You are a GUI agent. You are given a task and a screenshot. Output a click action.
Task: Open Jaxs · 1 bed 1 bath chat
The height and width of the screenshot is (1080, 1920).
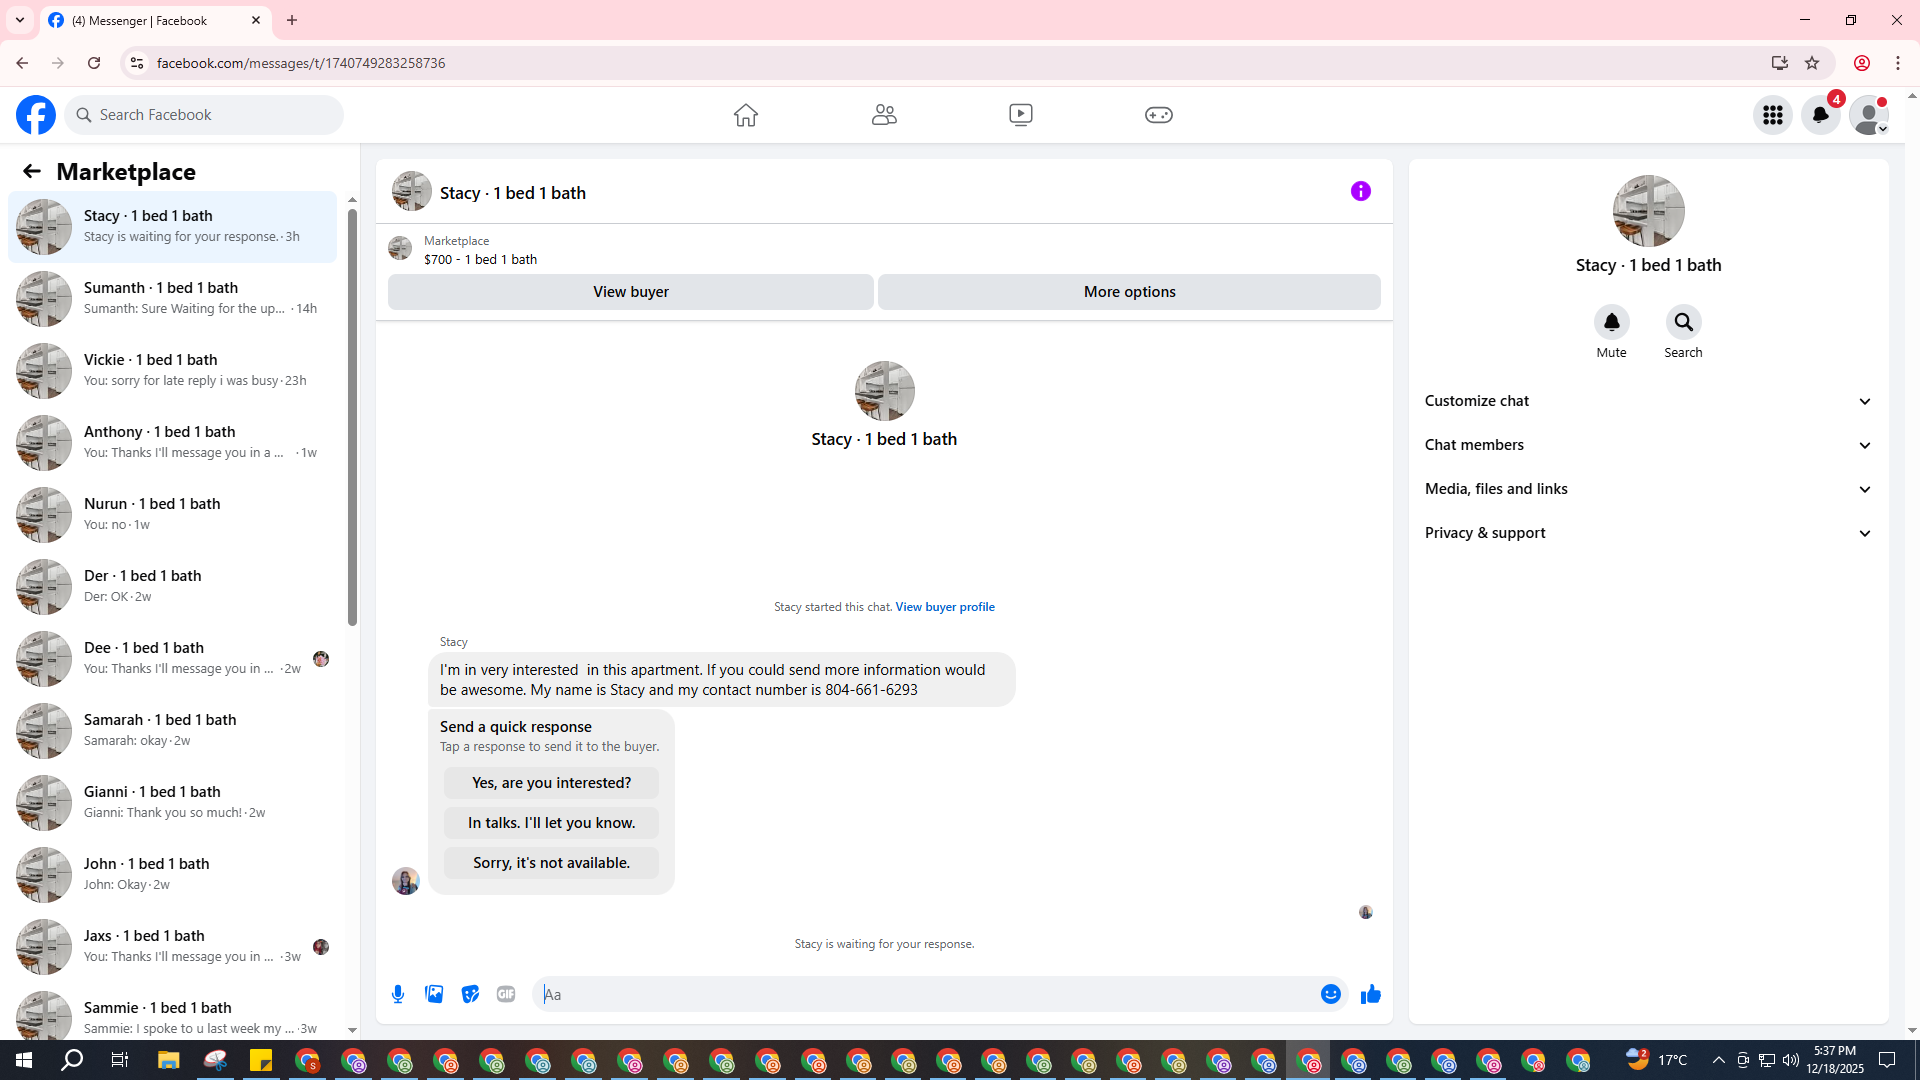coord(172,947)
